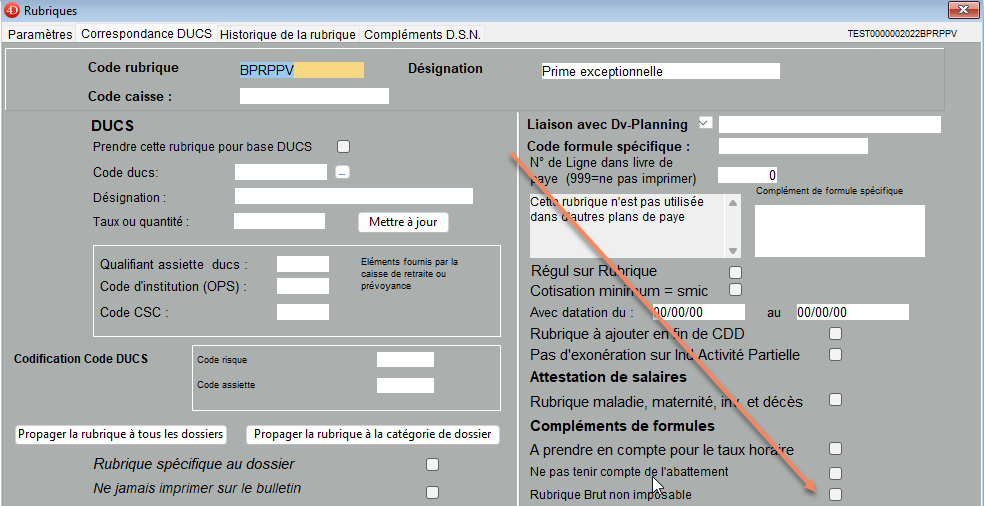This screenshot has height=506, width=984.
Task: Click the Mettre à jour button
Action: pyautogui.click(x=403, y=222)
